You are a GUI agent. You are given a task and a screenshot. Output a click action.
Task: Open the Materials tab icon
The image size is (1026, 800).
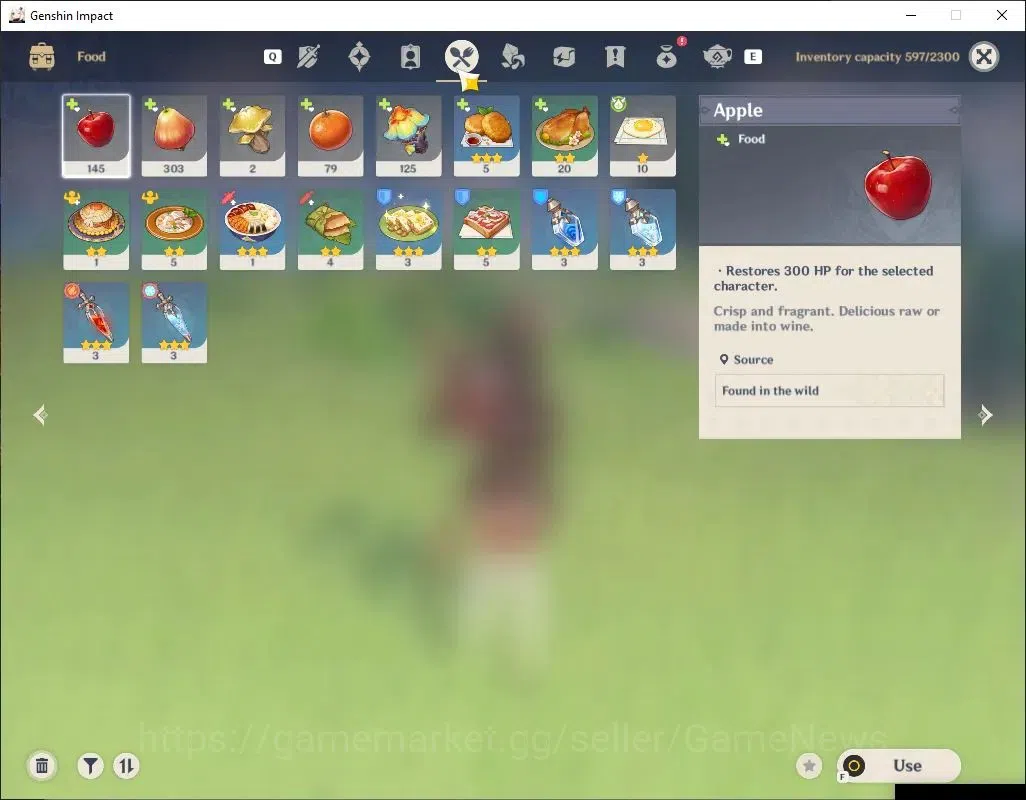[512, 57]
